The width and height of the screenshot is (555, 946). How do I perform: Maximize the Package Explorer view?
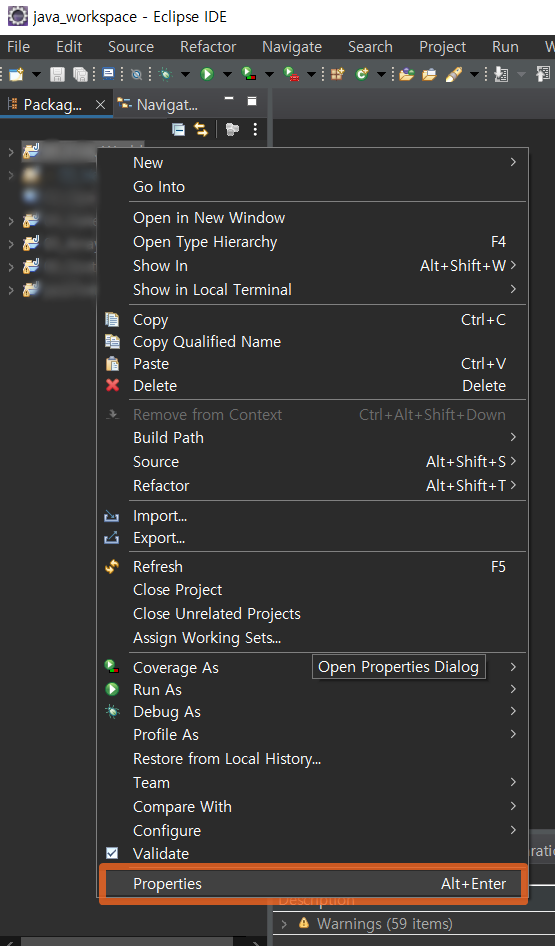pos(252,101)
